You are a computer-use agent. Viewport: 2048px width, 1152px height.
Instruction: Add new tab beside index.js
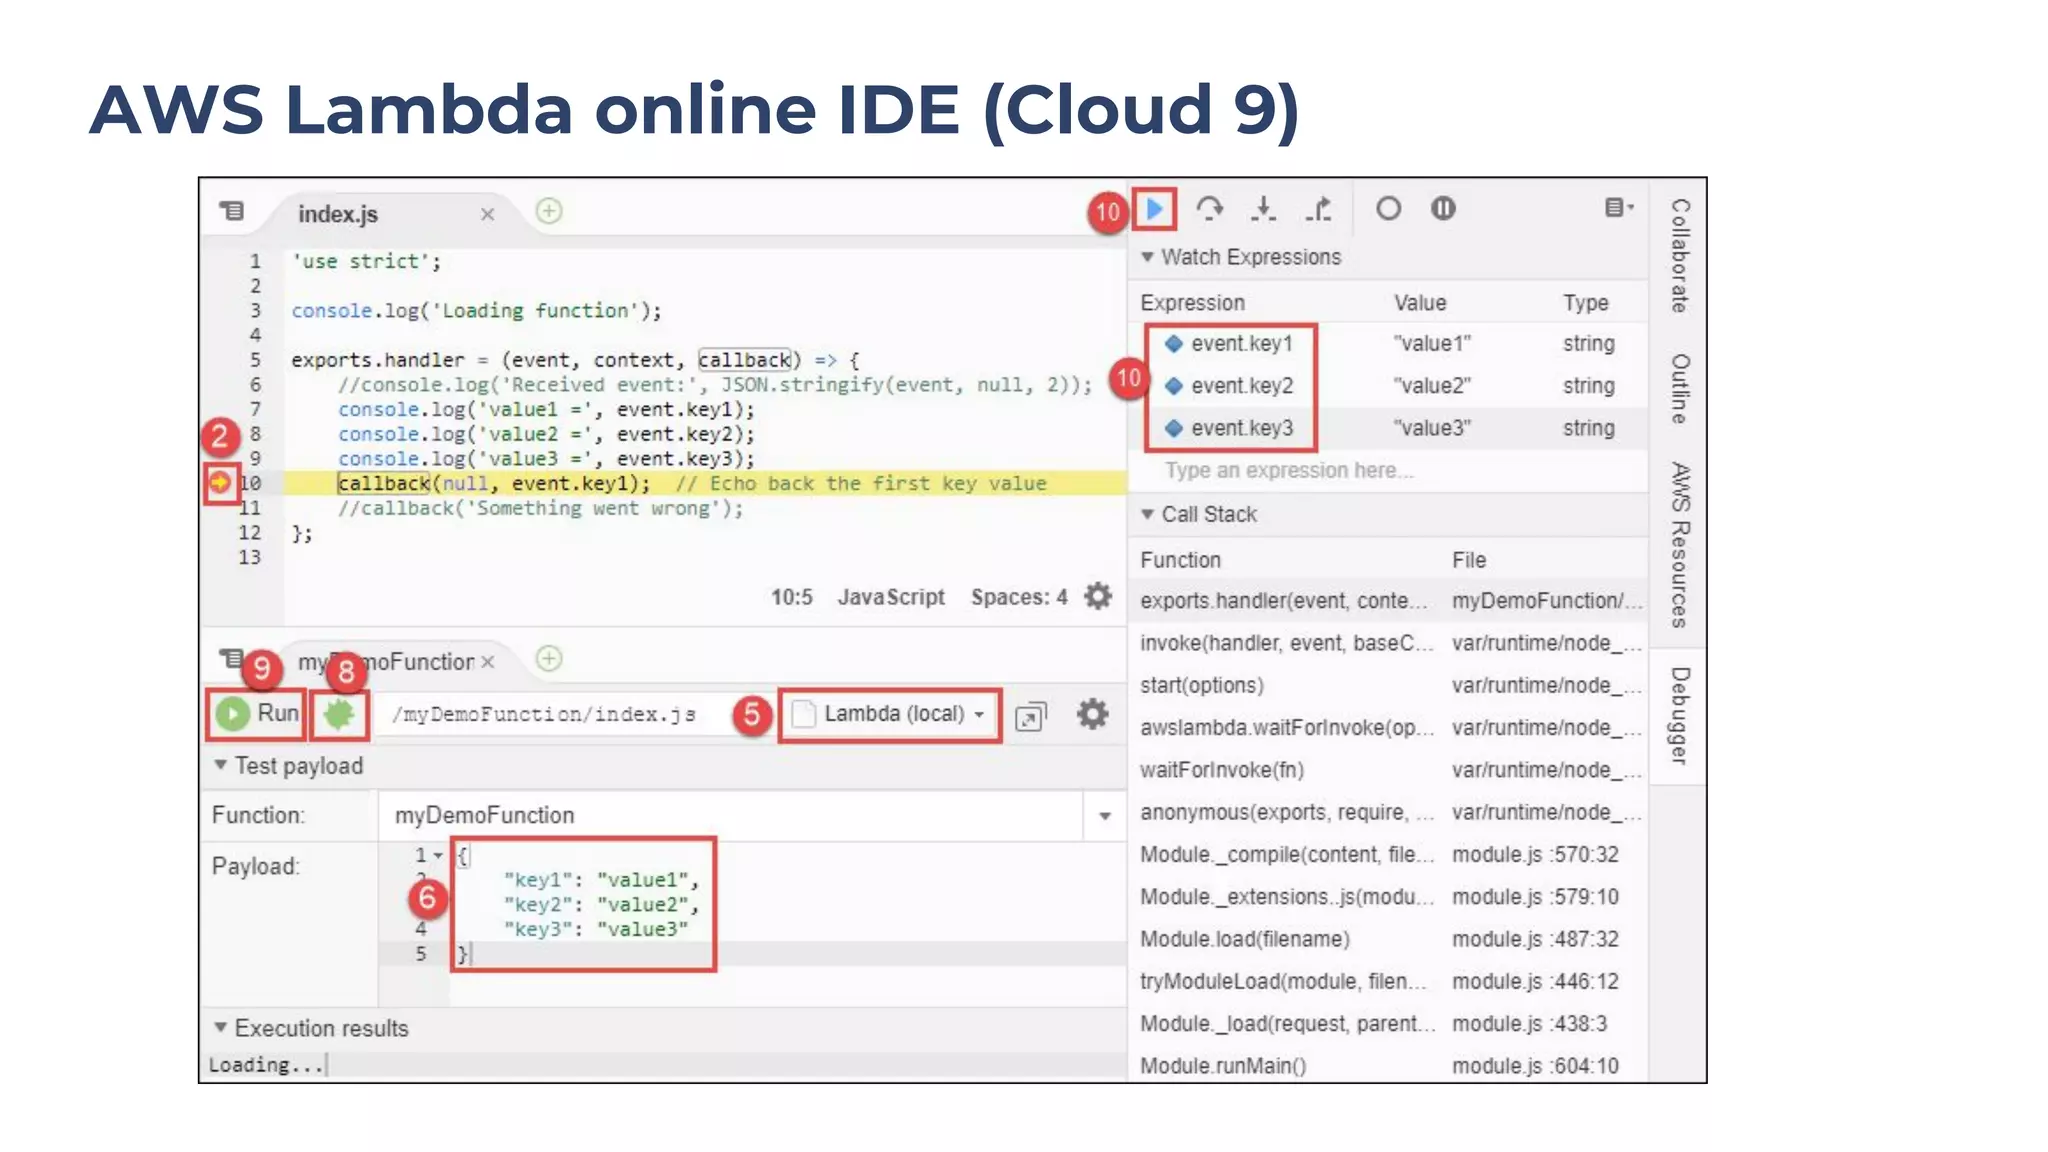point(549,211)
